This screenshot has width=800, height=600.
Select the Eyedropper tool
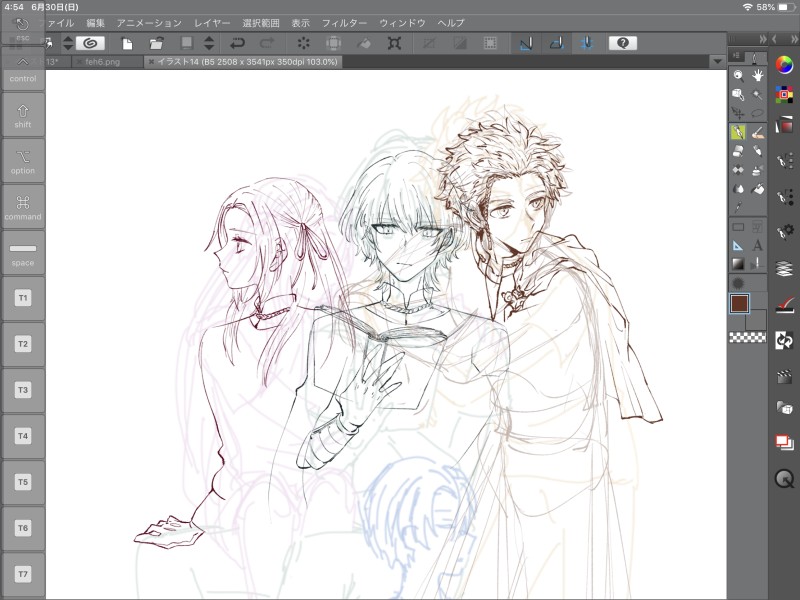coord(738,207)
